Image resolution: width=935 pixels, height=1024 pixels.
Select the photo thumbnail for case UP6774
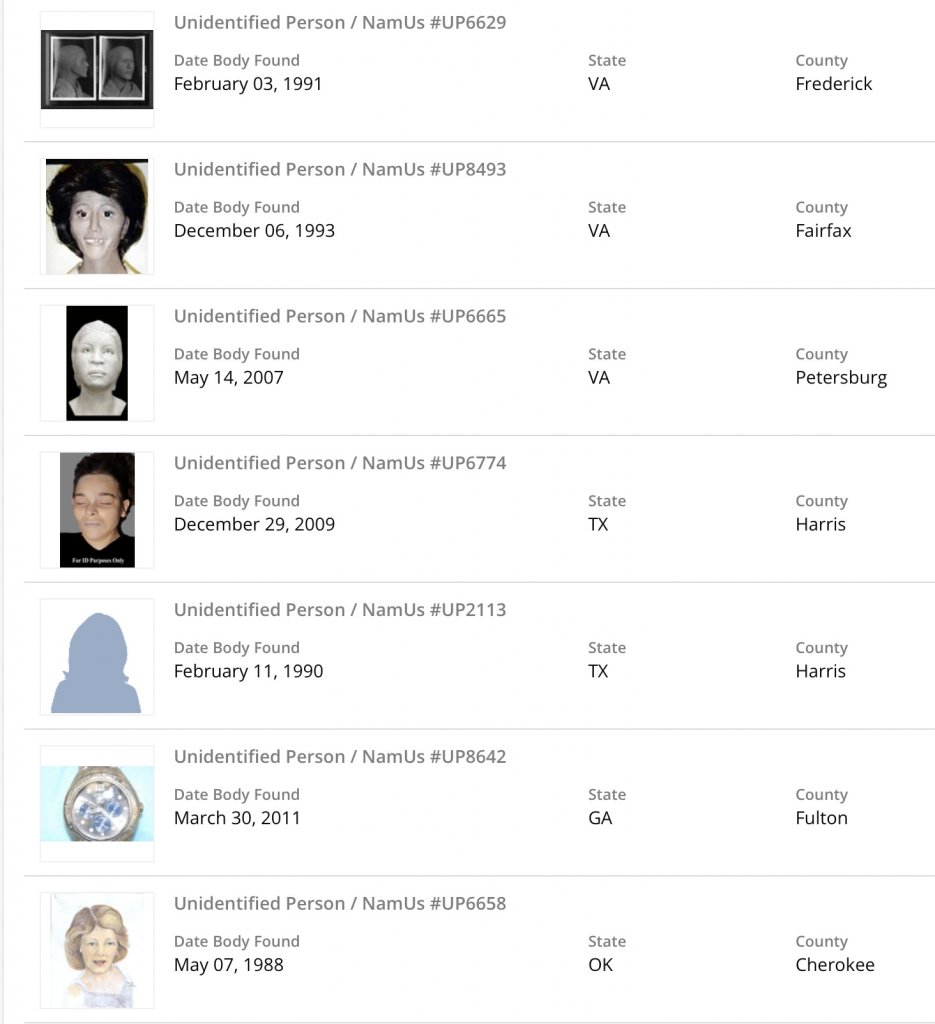97,510
